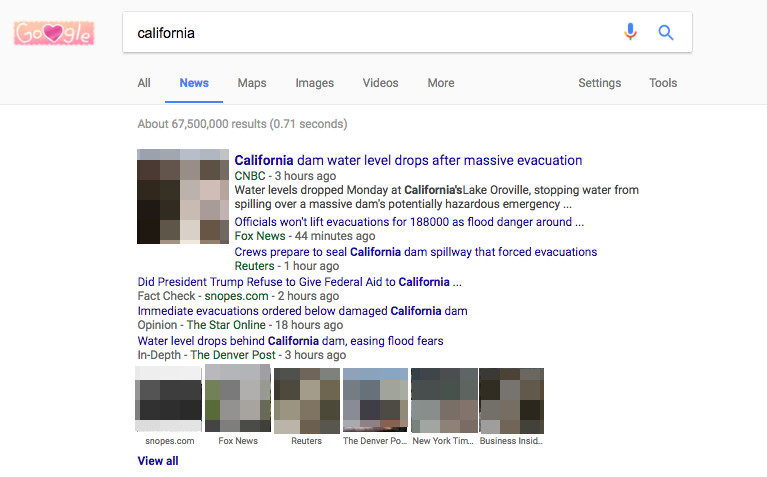767x477 pixels.
Task: Click the Google logo
Action: pos(54,34)
